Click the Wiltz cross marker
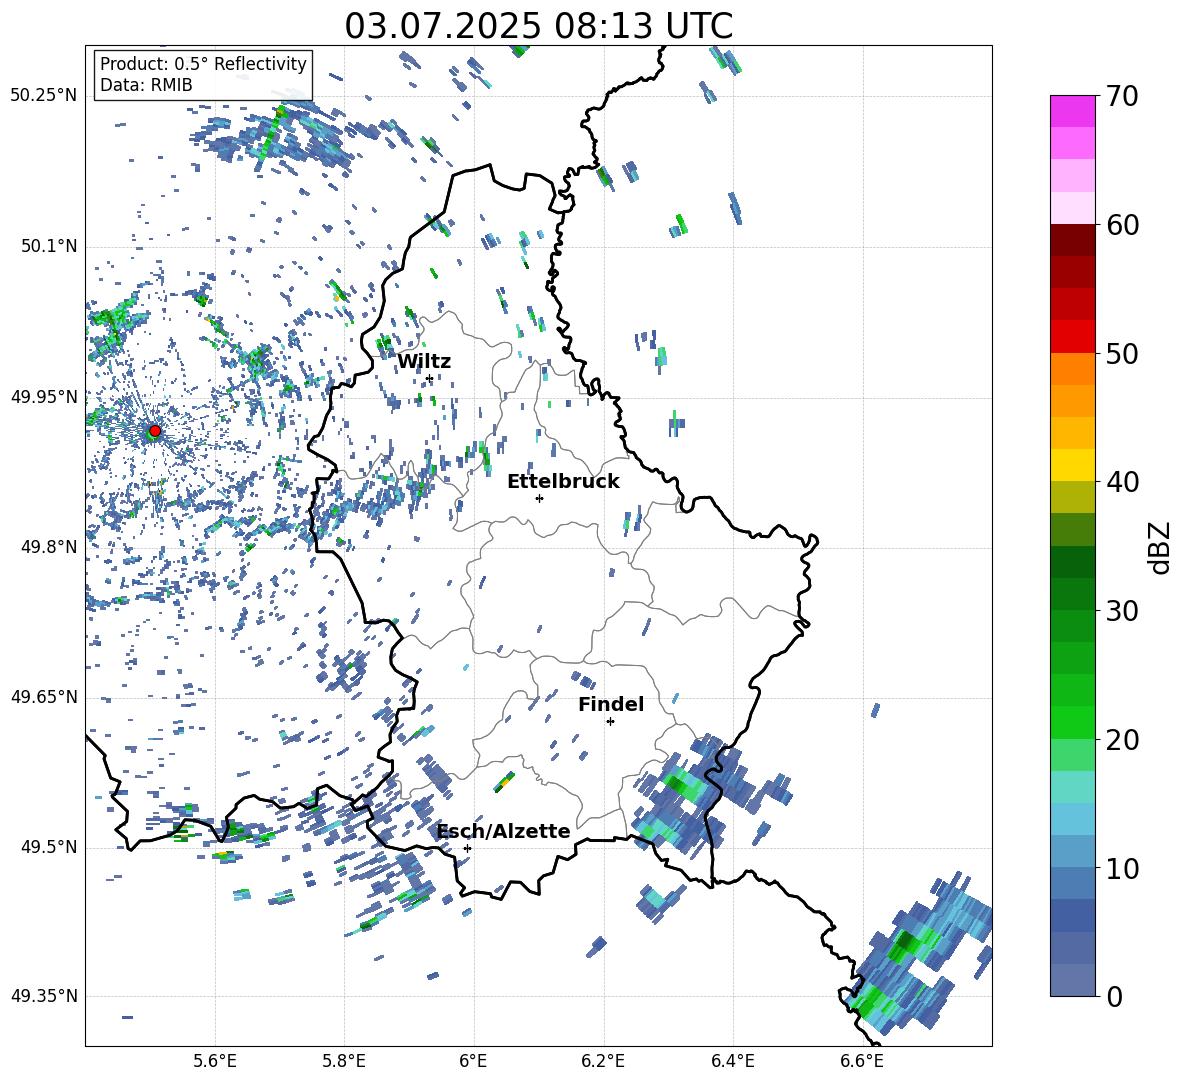 (x=429, y=378)
